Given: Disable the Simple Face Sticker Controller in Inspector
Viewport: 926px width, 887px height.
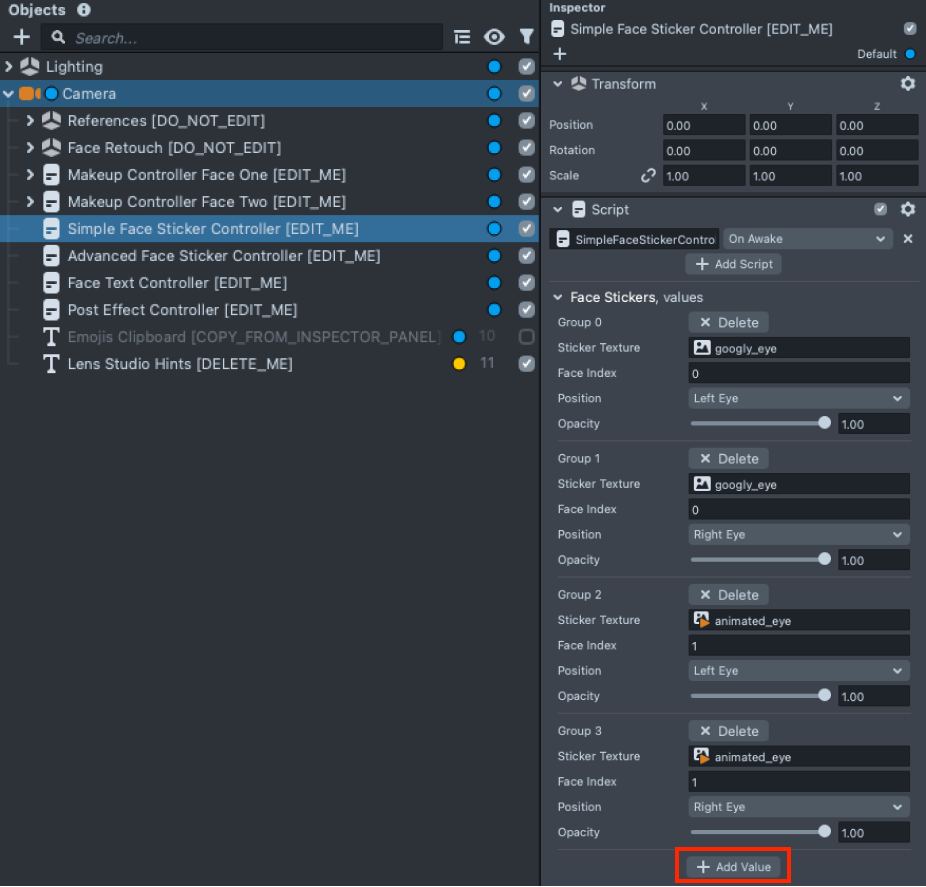Looking at the screenshot, I should pos(910,29).
